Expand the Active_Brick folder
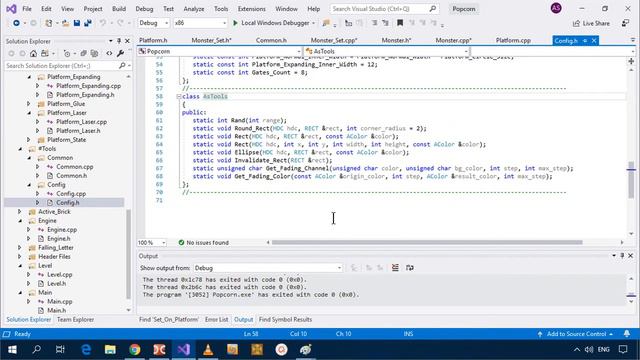This screenshot has width=640, height=360. tap(20, 211)
